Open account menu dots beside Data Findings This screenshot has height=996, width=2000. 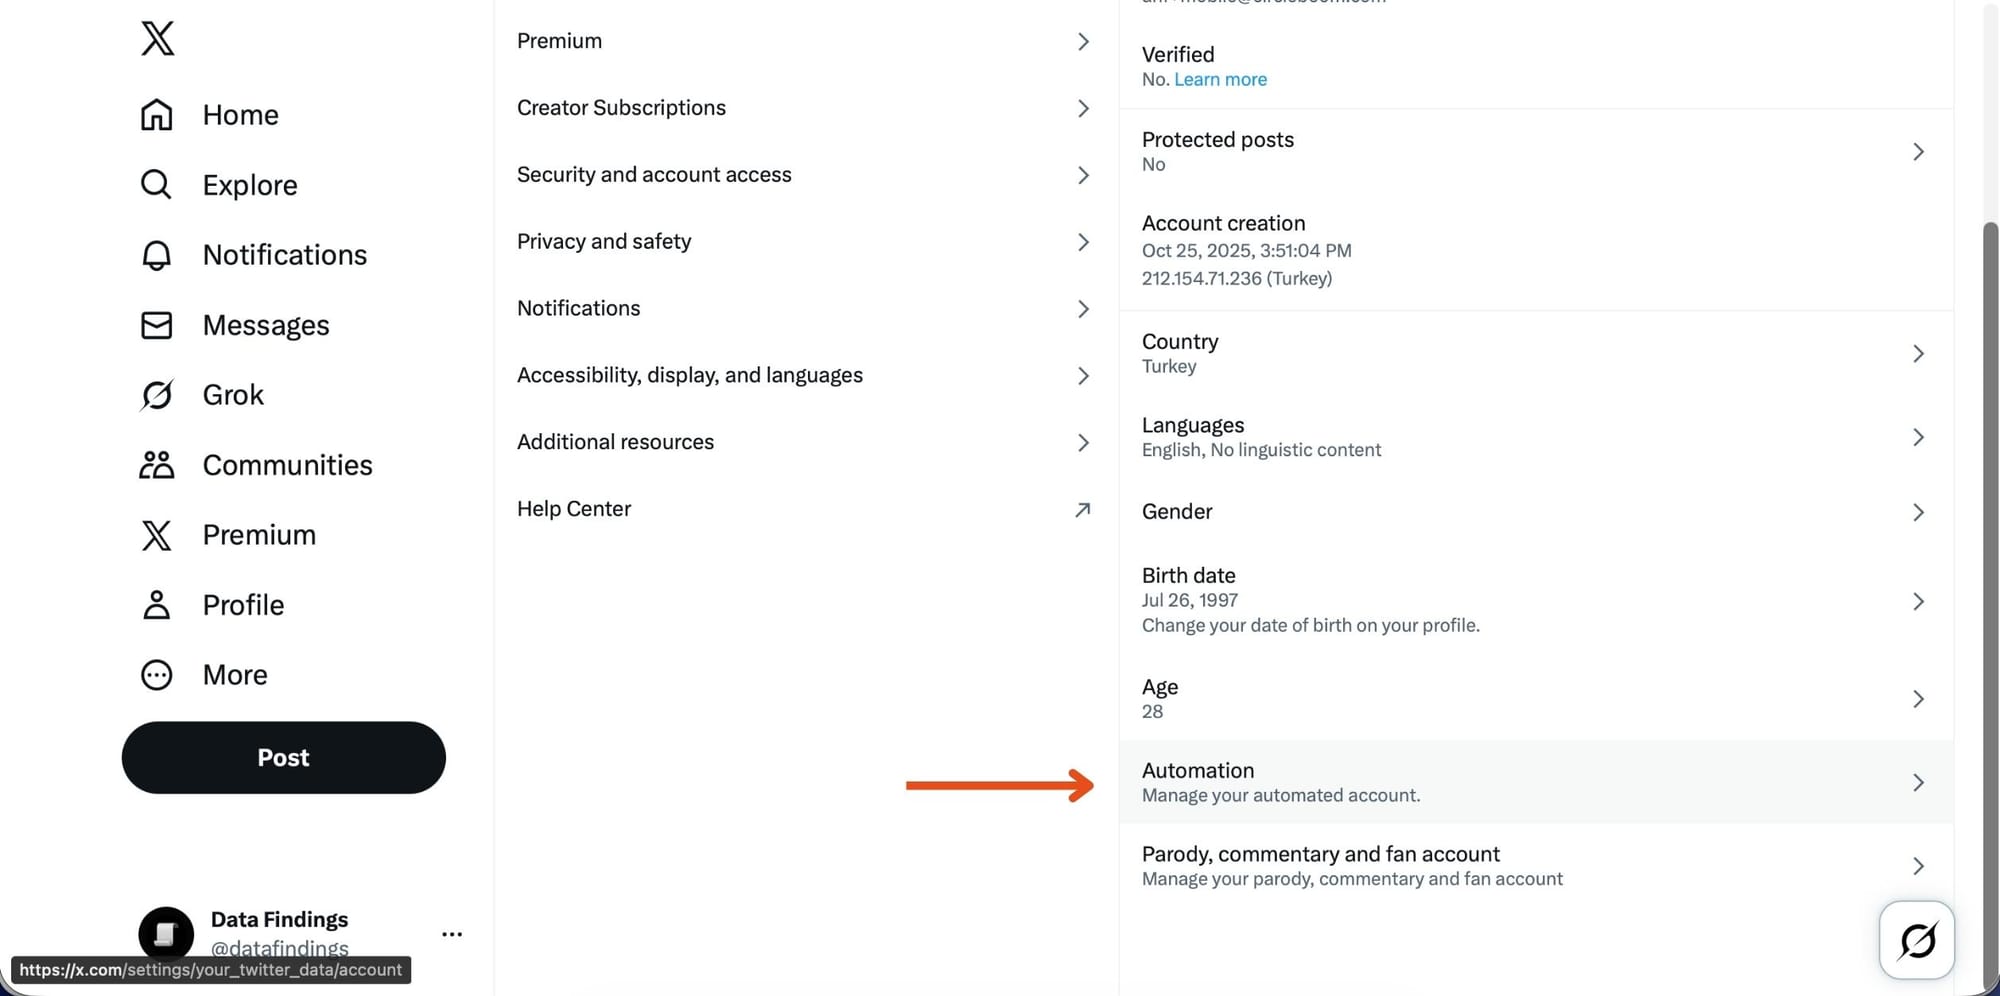[x=452, y=934]
